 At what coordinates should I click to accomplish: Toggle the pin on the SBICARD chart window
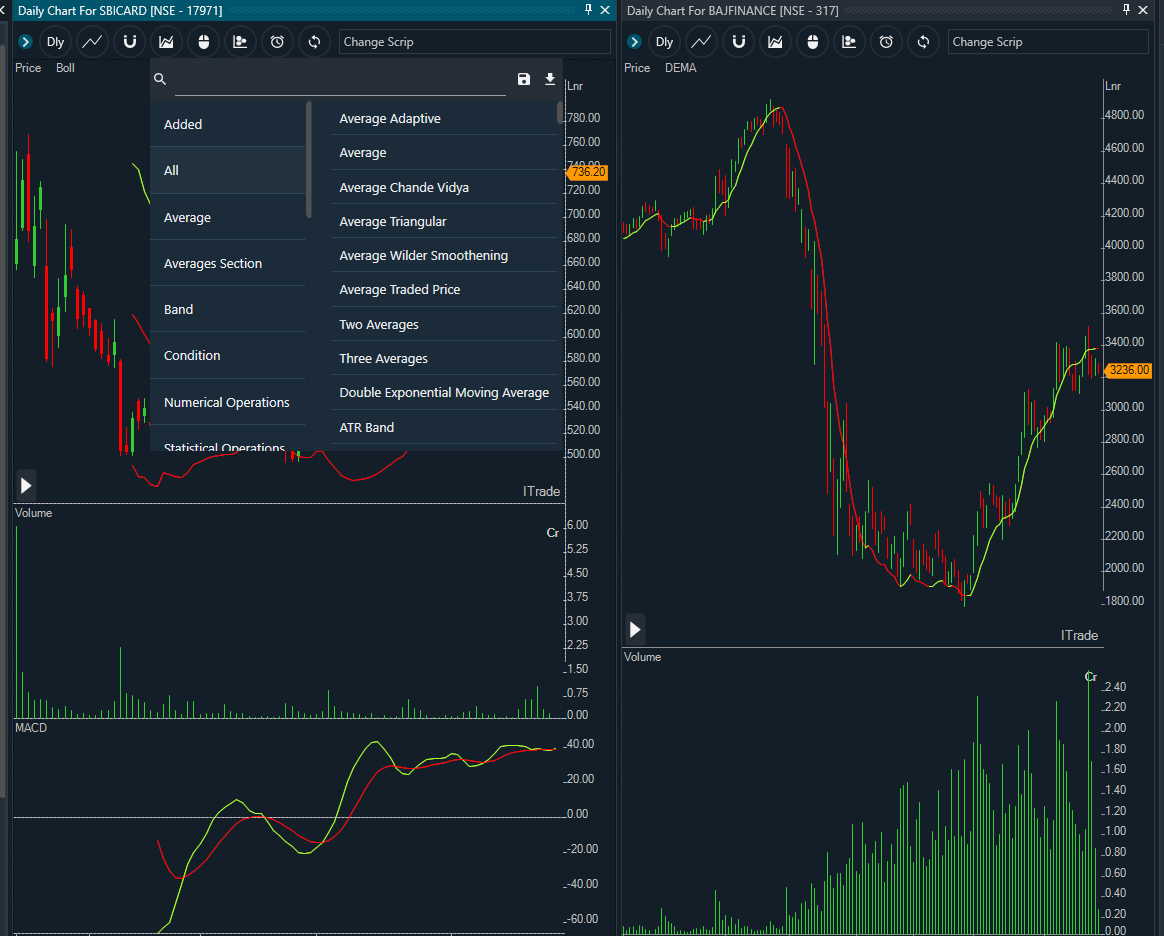[588, 10]
